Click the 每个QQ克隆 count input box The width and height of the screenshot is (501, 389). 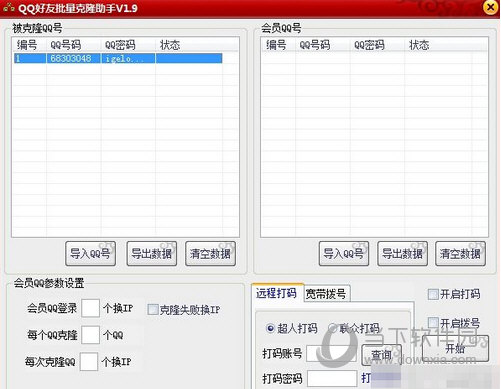(91, 335)
